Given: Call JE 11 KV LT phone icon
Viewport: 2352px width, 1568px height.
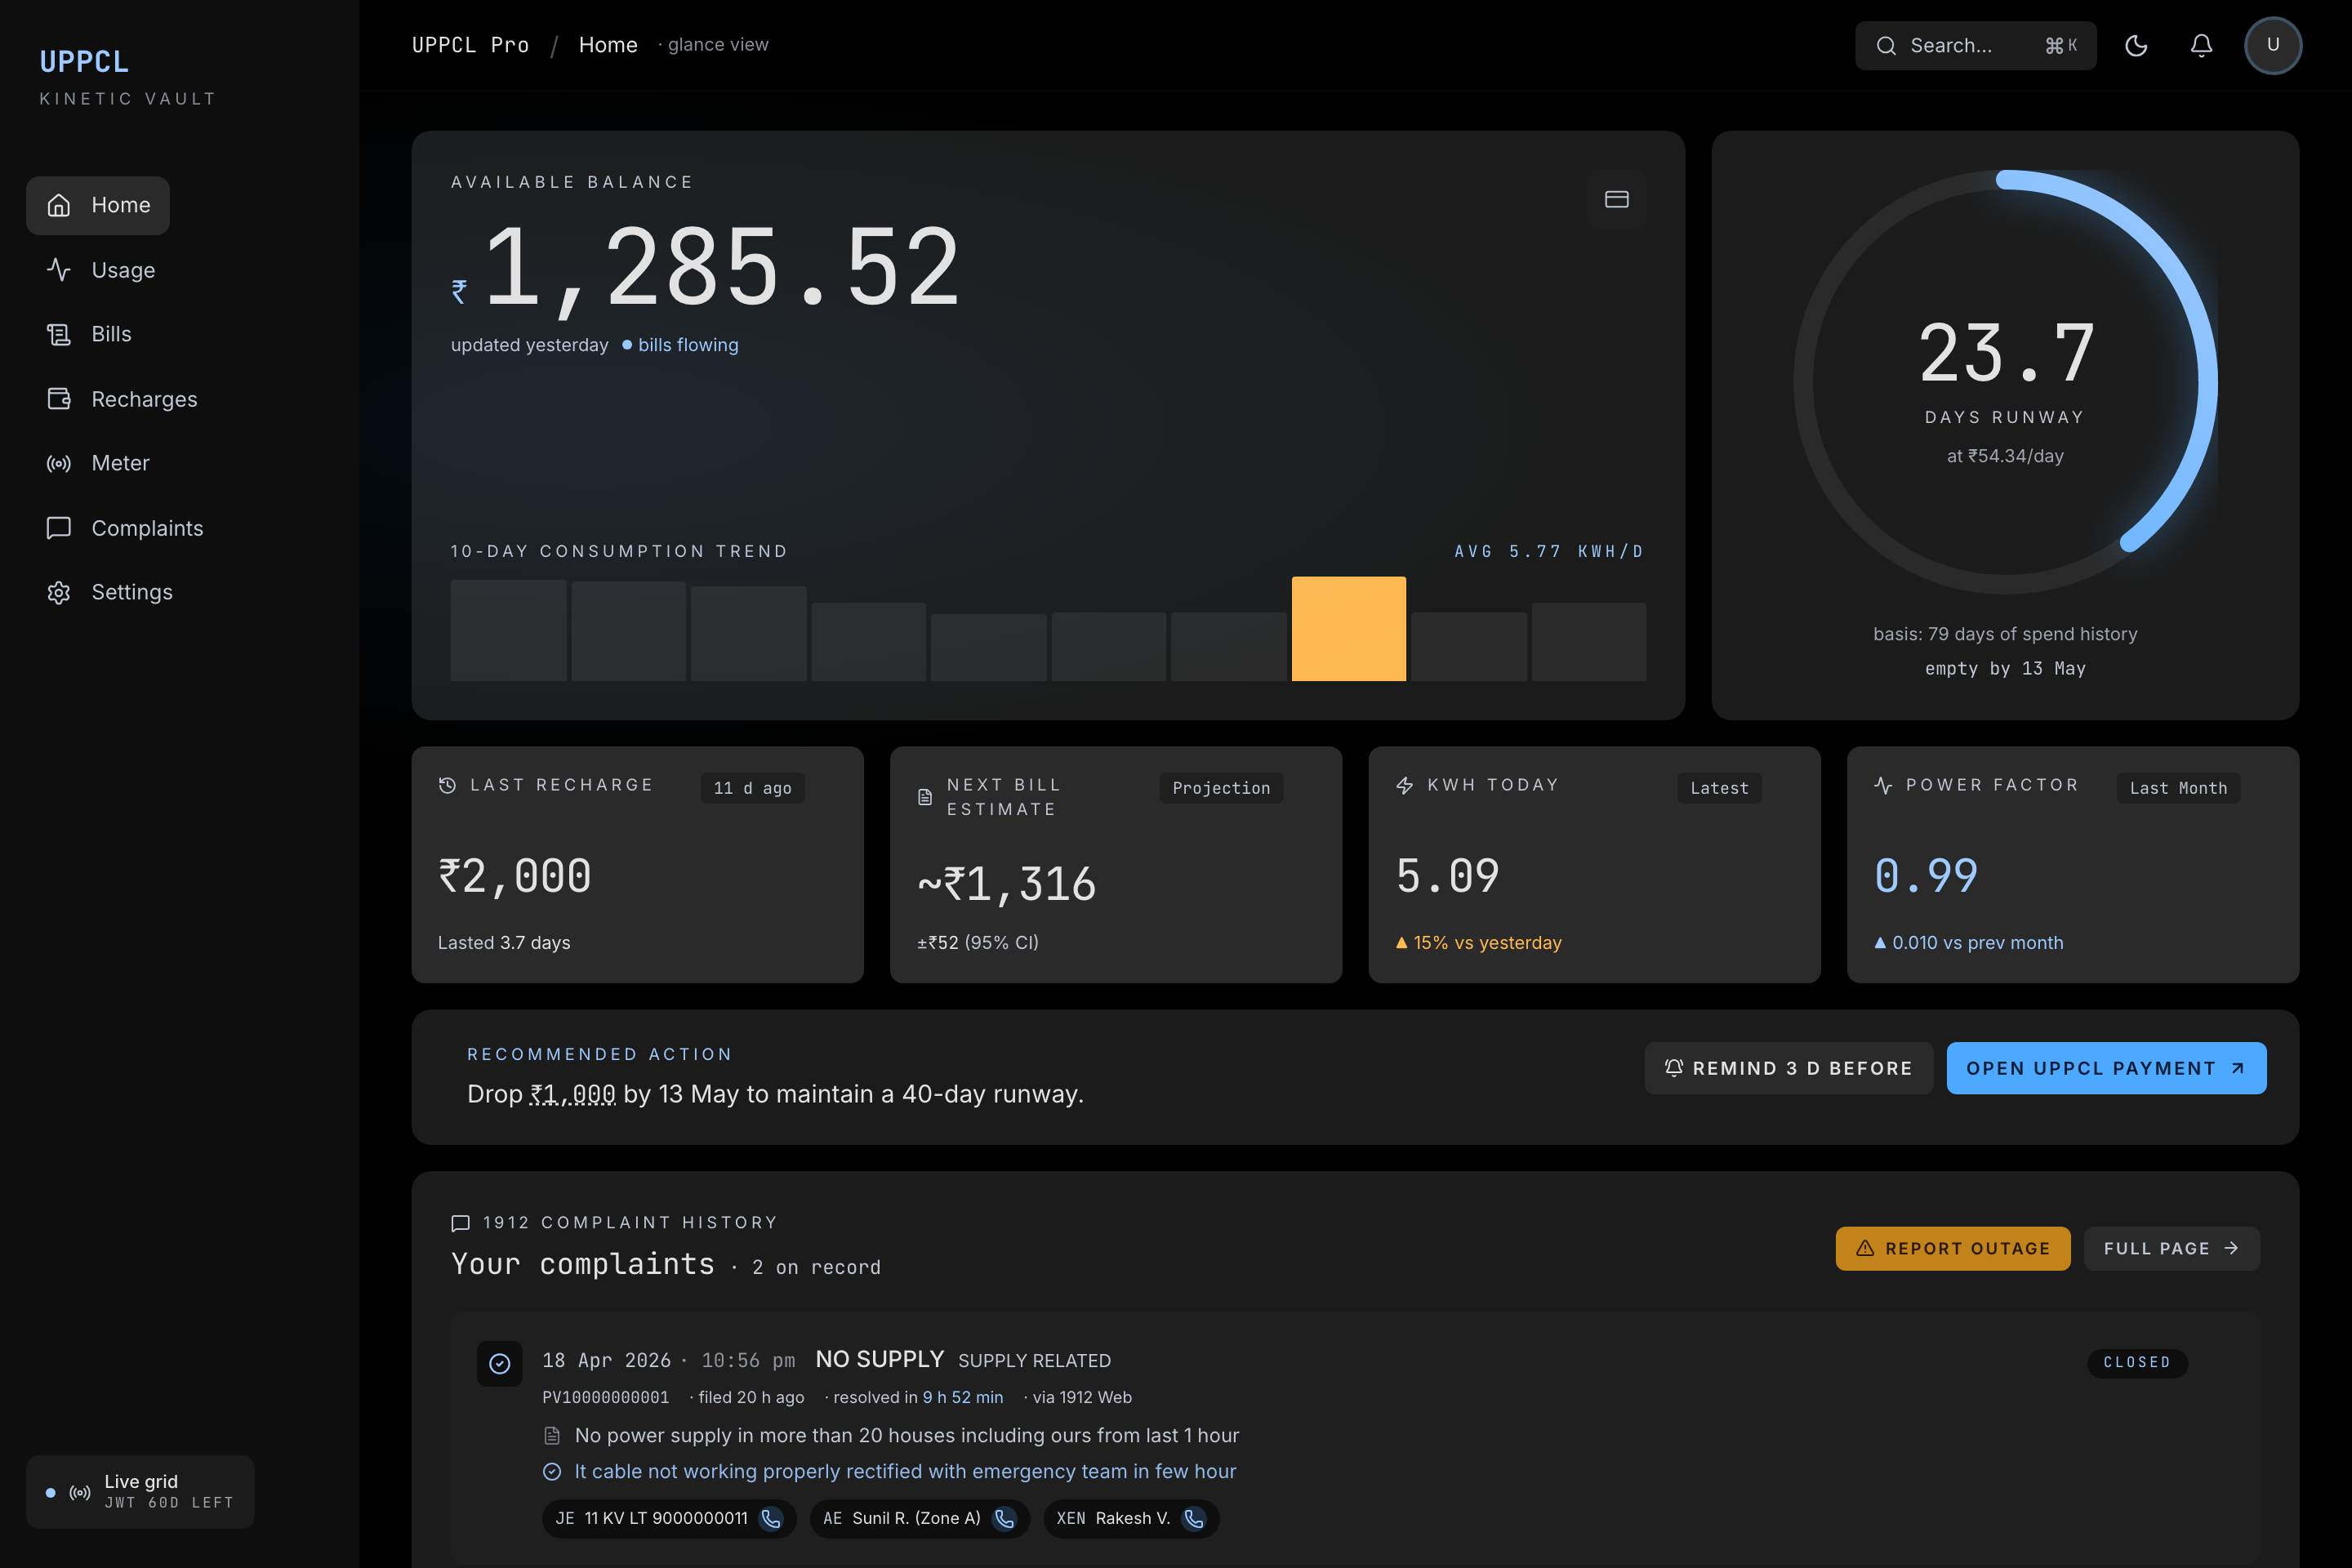Looking at the screenshot, I should click(x=771, y=1518).
